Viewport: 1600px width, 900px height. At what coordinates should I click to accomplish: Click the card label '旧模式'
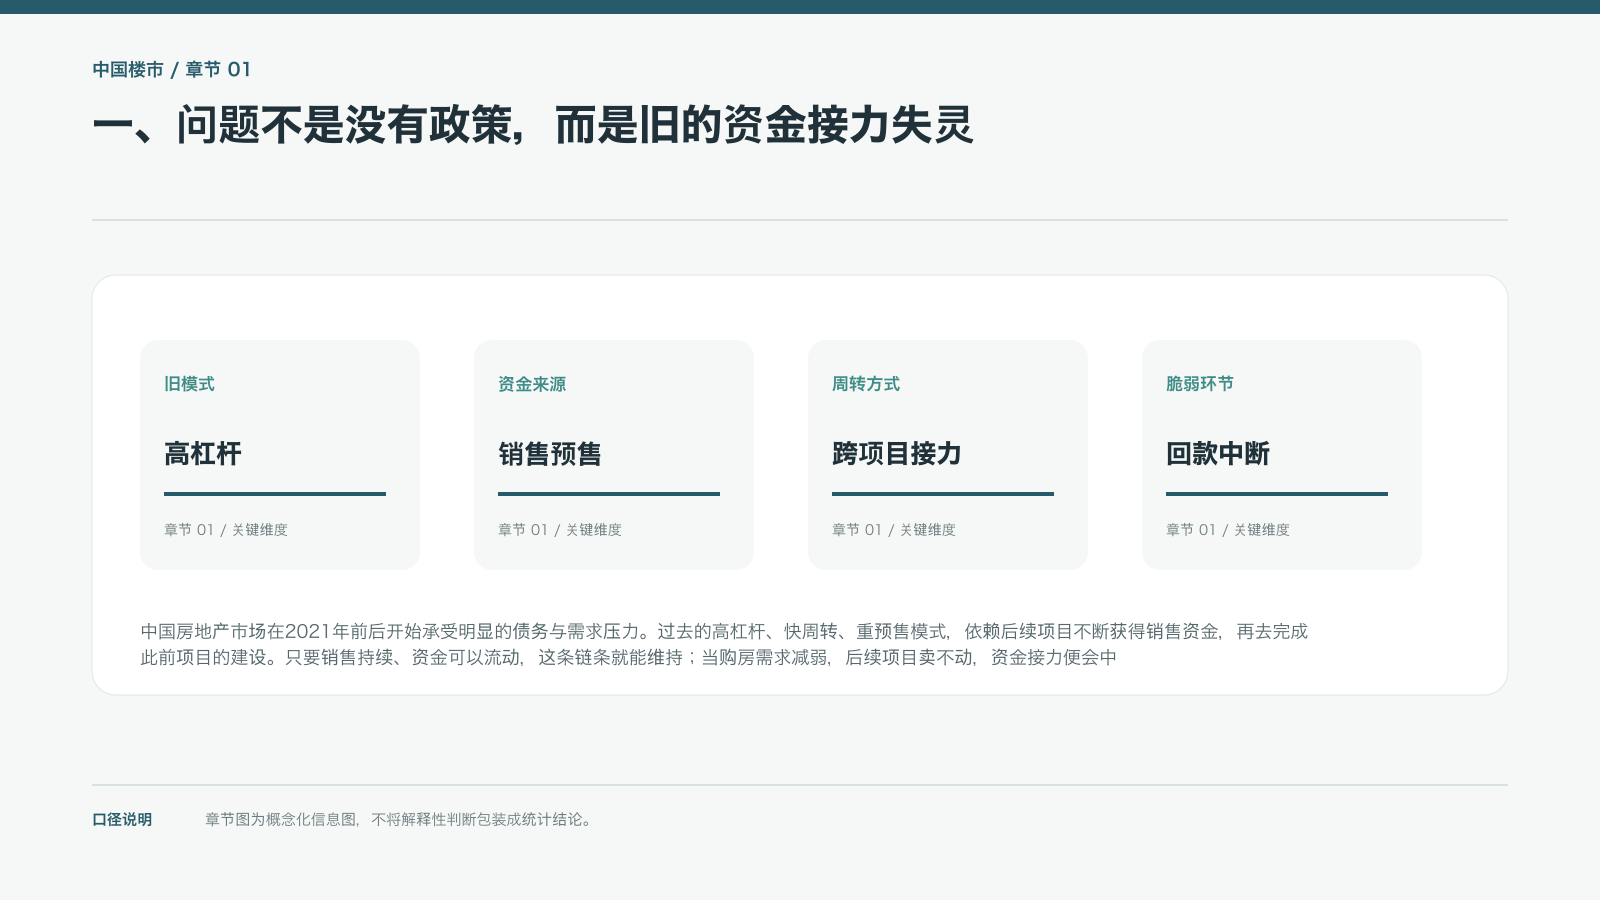tap(189, 384)
